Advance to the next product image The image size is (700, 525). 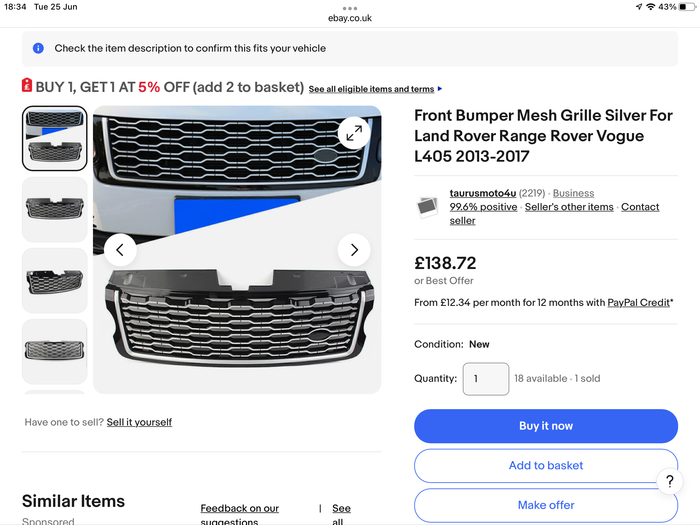(354, 250)
